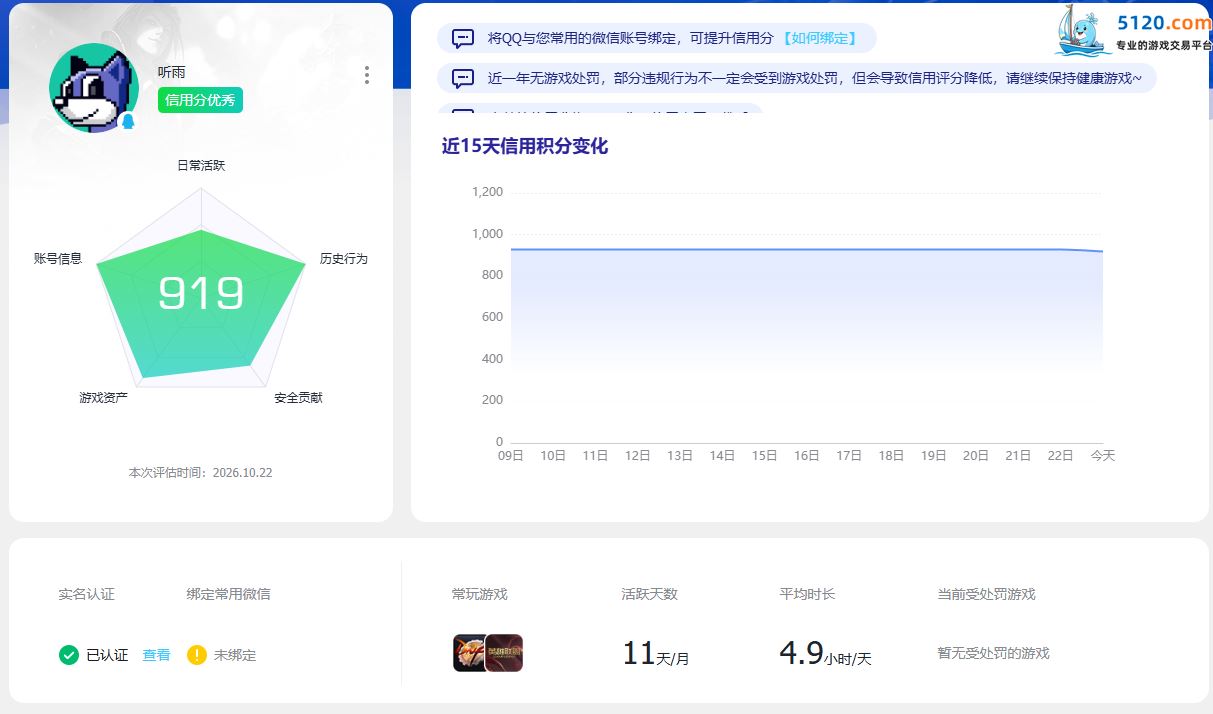Click the 4.9小时/天 average duration value
This screenshot has height=714, width=1213.
826,654
